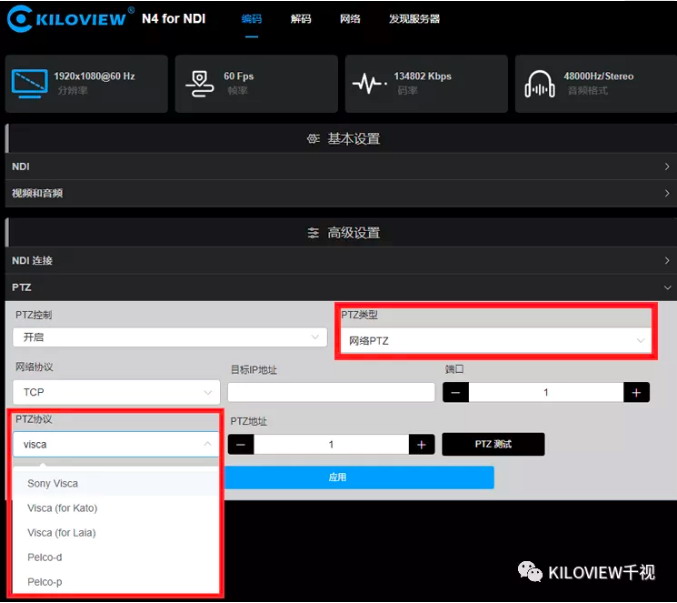This screenshot has width=677, height=603.
Task: Switch to the 解码 tab
Action: pyautogui.click(x=300, y=19)
